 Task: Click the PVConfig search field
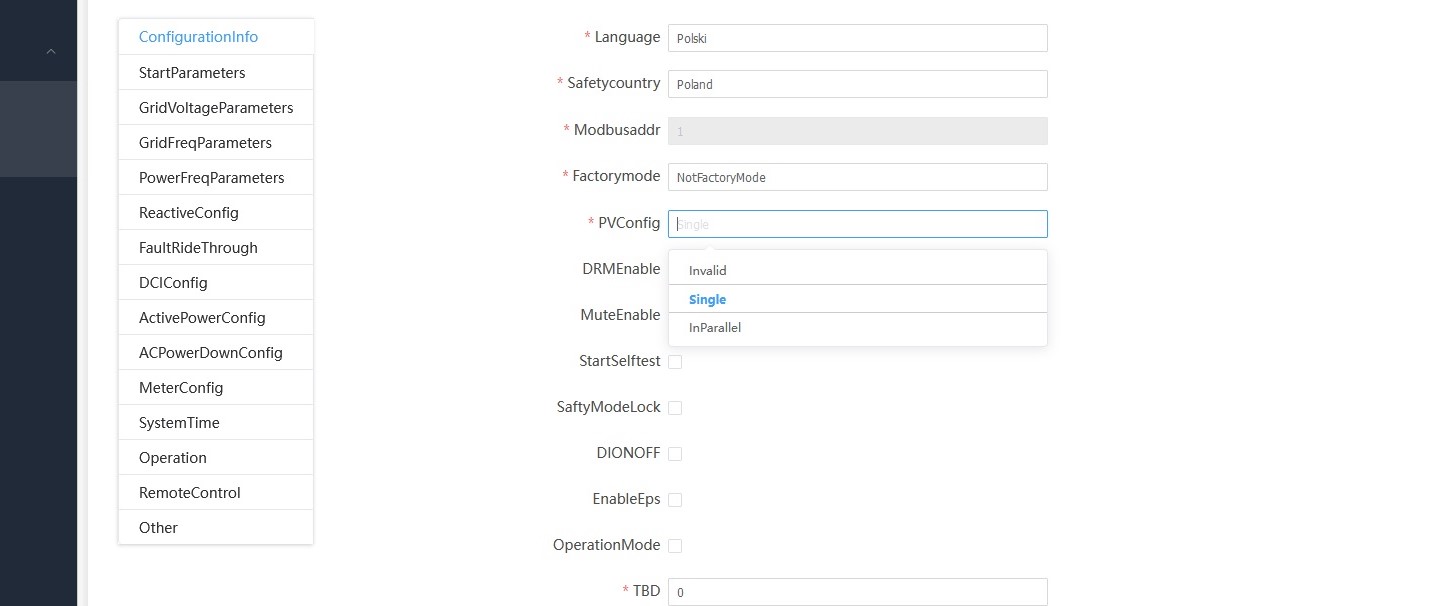click(857, 224)
